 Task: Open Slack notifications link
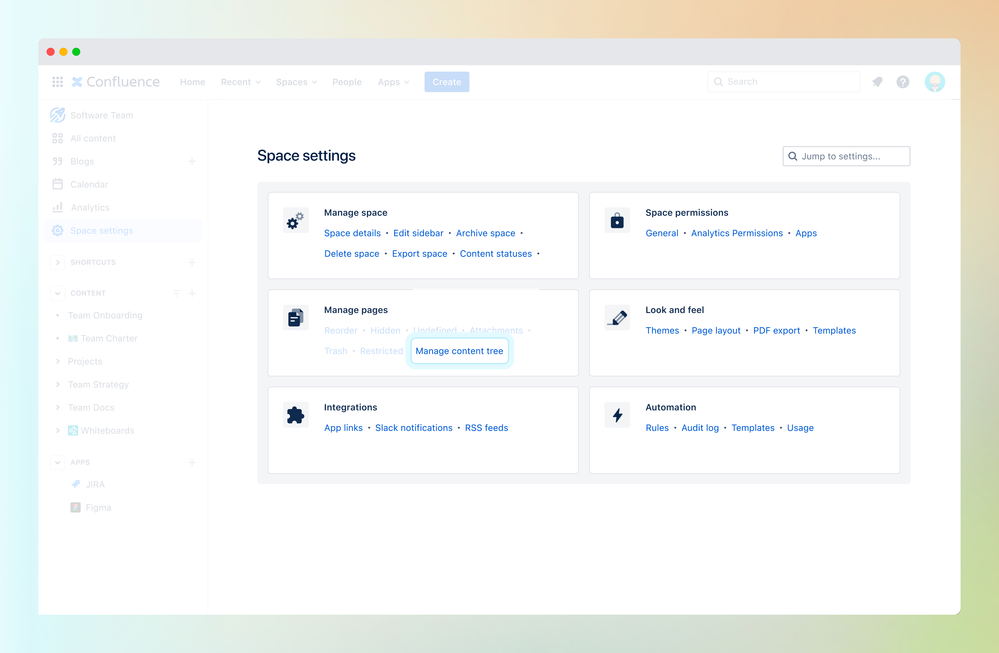413,427
